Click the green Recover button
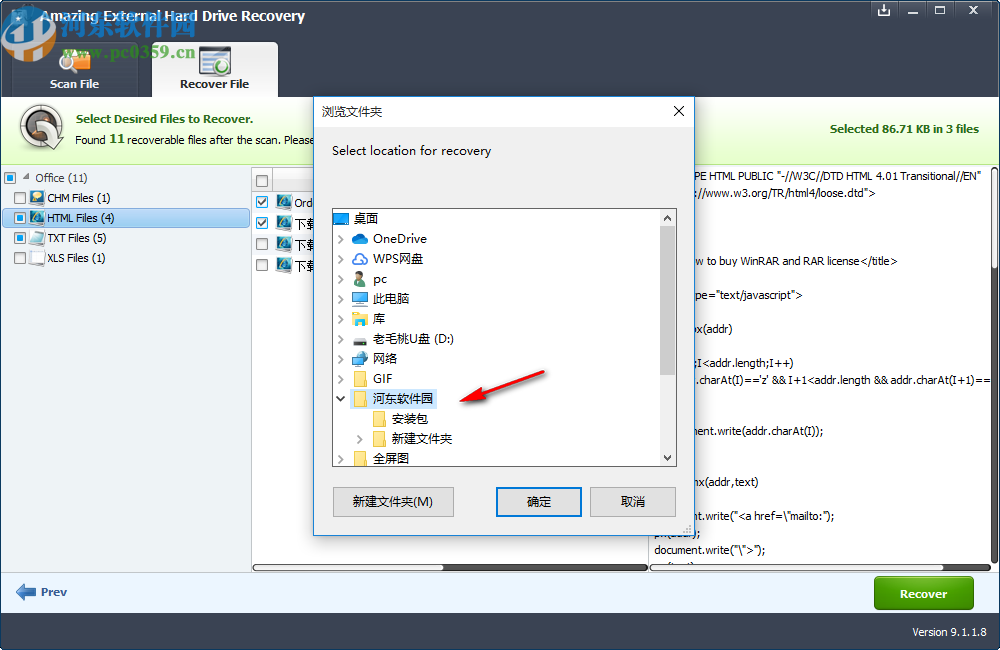1000x650 pixels. [923, 594]
